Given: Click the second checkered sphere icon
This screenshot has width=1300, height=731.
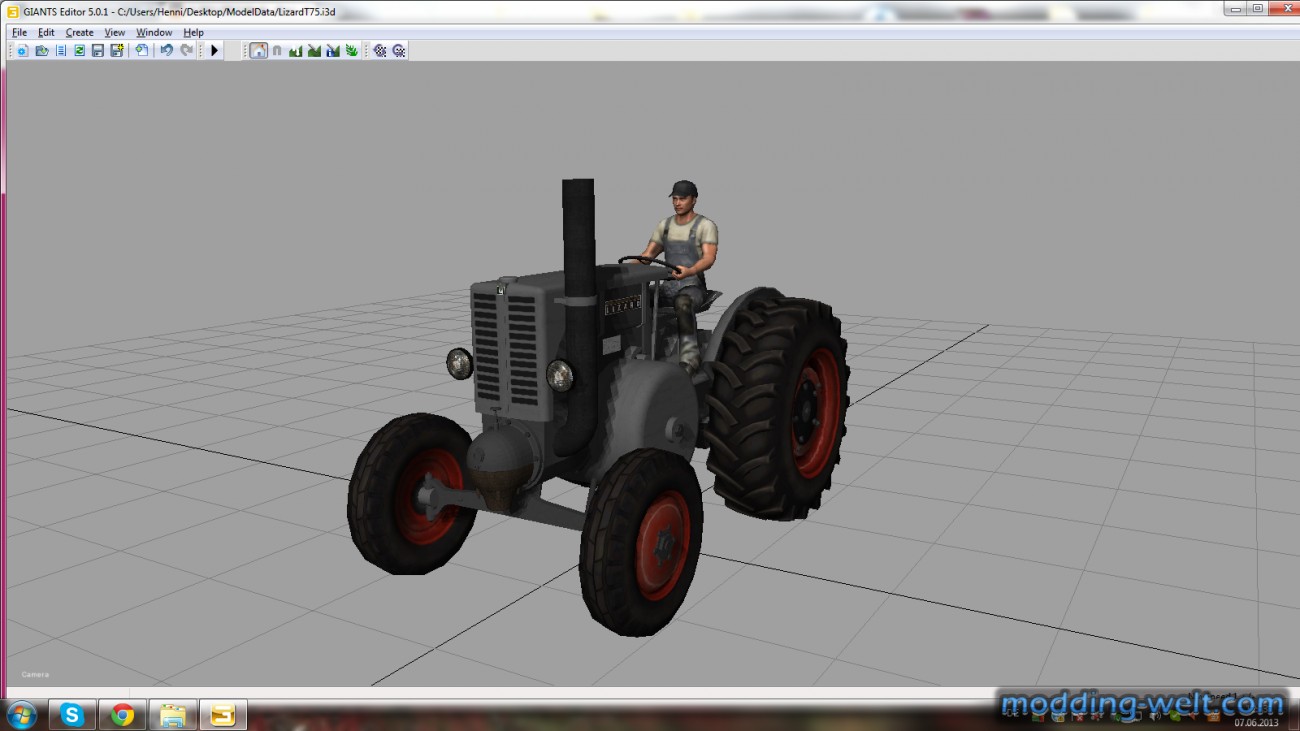Looking at the screenshot, I should tap(399, 50).
